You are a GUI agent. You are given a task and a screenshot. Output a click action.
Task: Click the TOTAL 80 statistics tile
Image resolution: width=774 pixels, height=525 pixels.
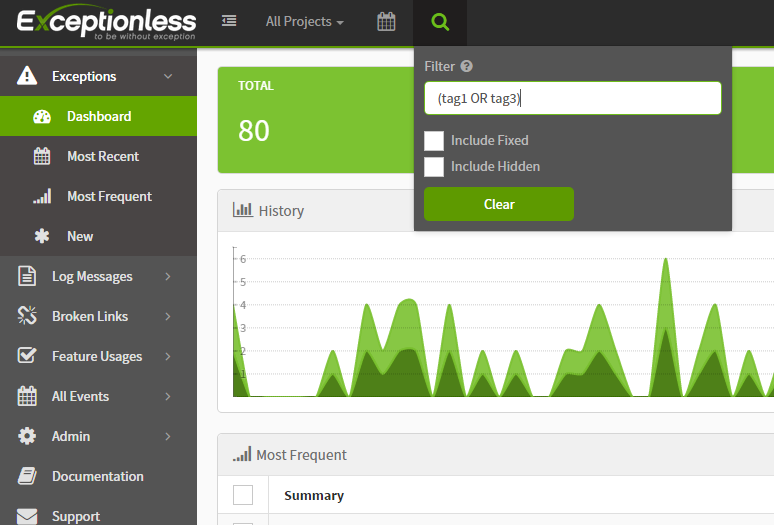[x=316, y=120]
